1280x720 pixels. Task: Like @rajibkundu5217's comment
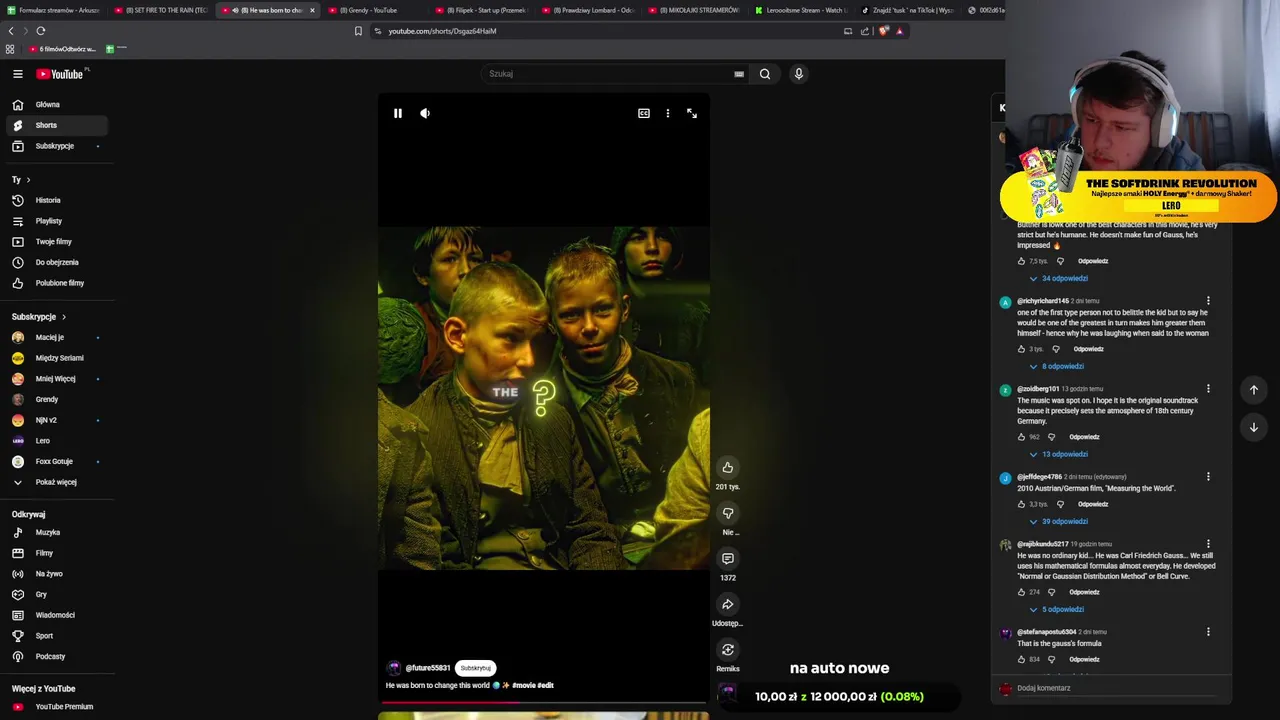tap(1021, 592)
